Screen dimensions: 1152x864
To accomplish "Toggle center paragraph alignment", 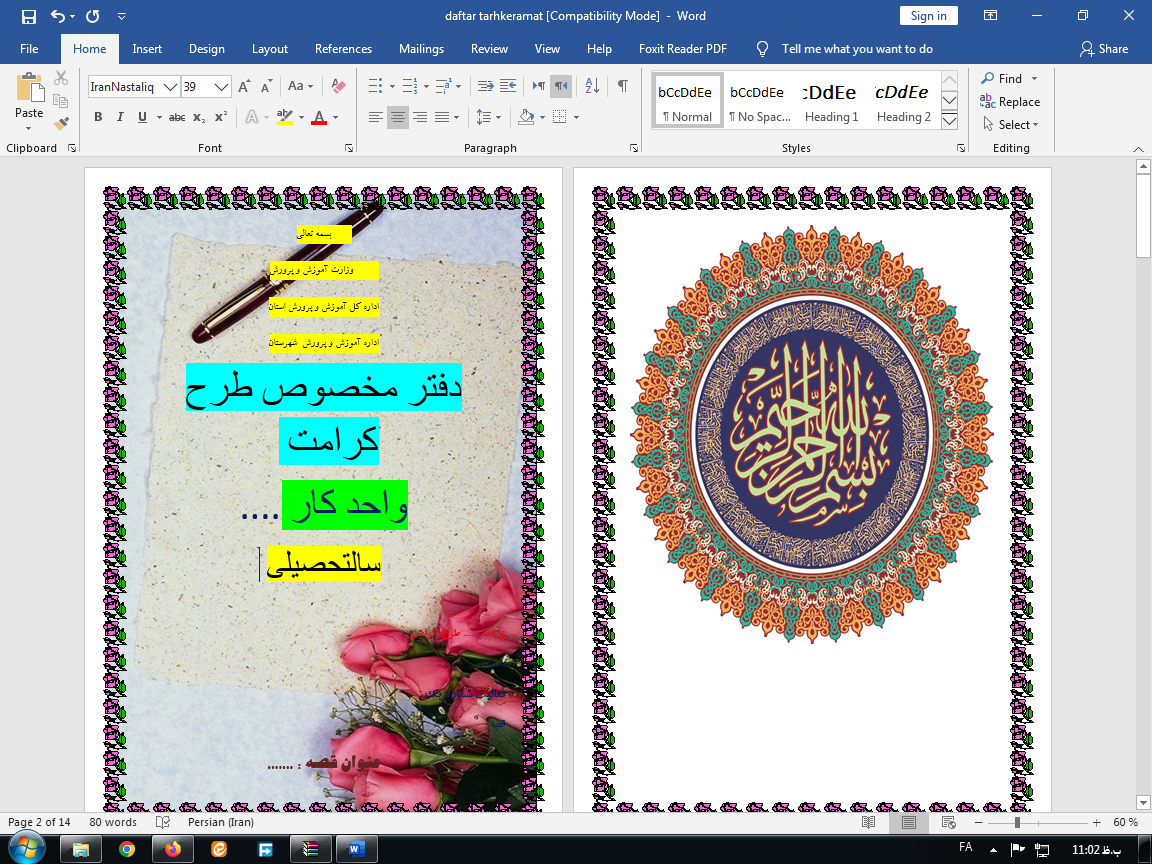I will (397, 118).
